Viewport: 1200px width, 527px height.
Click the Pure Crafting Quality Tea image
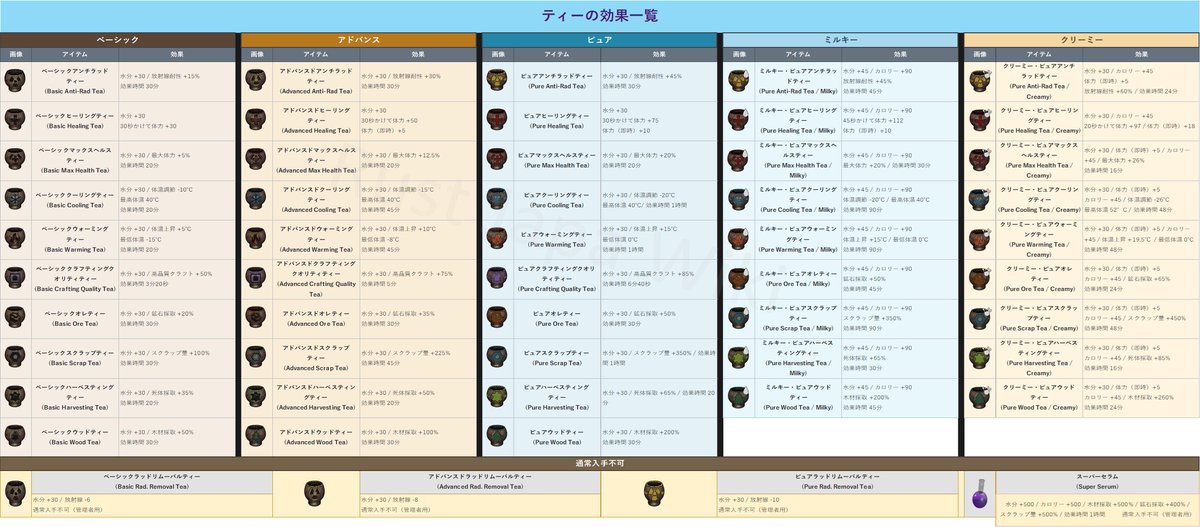tap(496, 277)
